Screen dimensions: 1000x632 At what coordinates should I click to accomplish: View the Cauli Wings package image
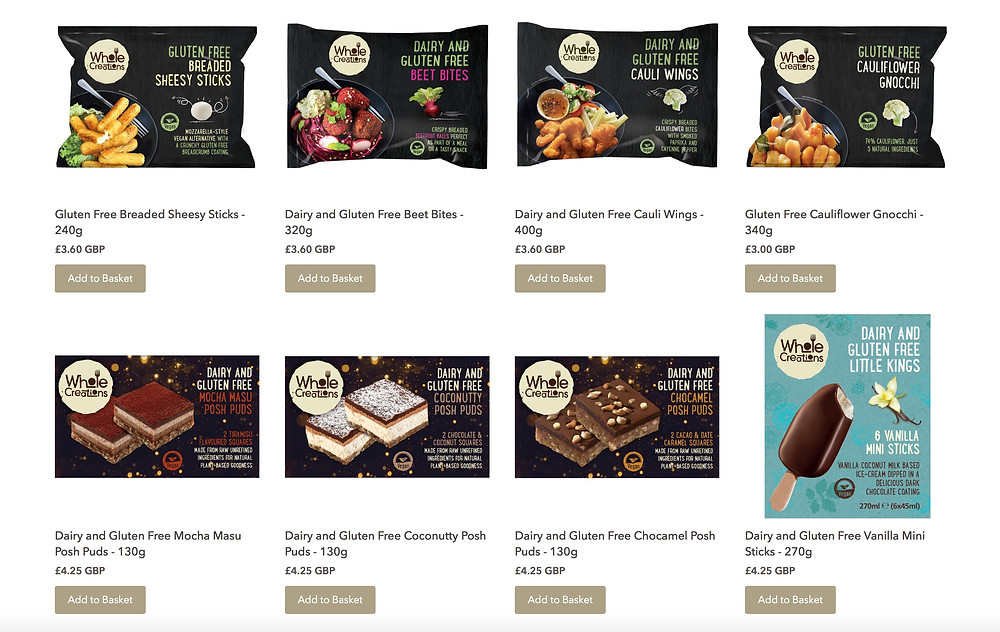coord(617,95)
